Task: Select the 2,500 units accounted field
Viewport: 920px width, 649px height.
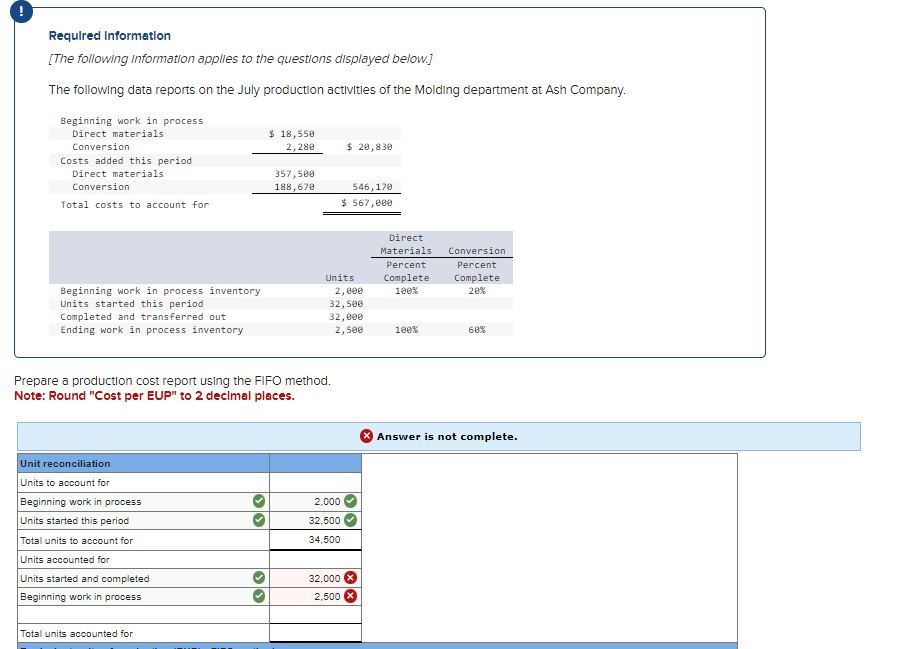Action: (315, 596)
